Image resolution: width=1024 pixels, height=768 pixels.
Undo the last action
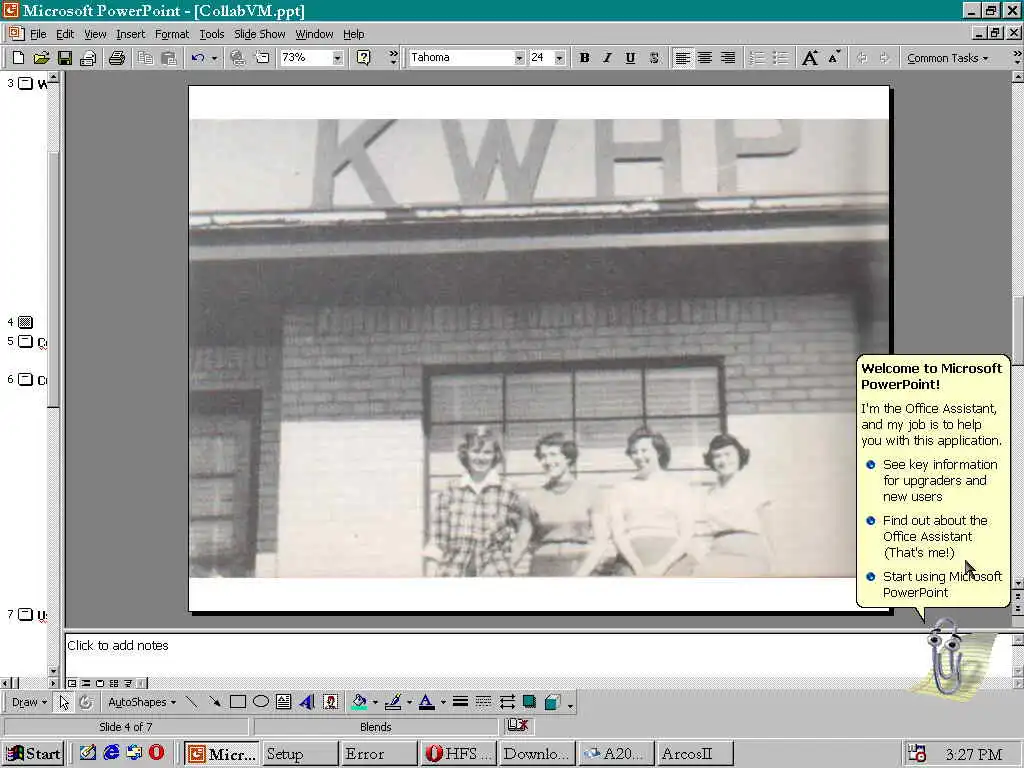coord(198,58)
